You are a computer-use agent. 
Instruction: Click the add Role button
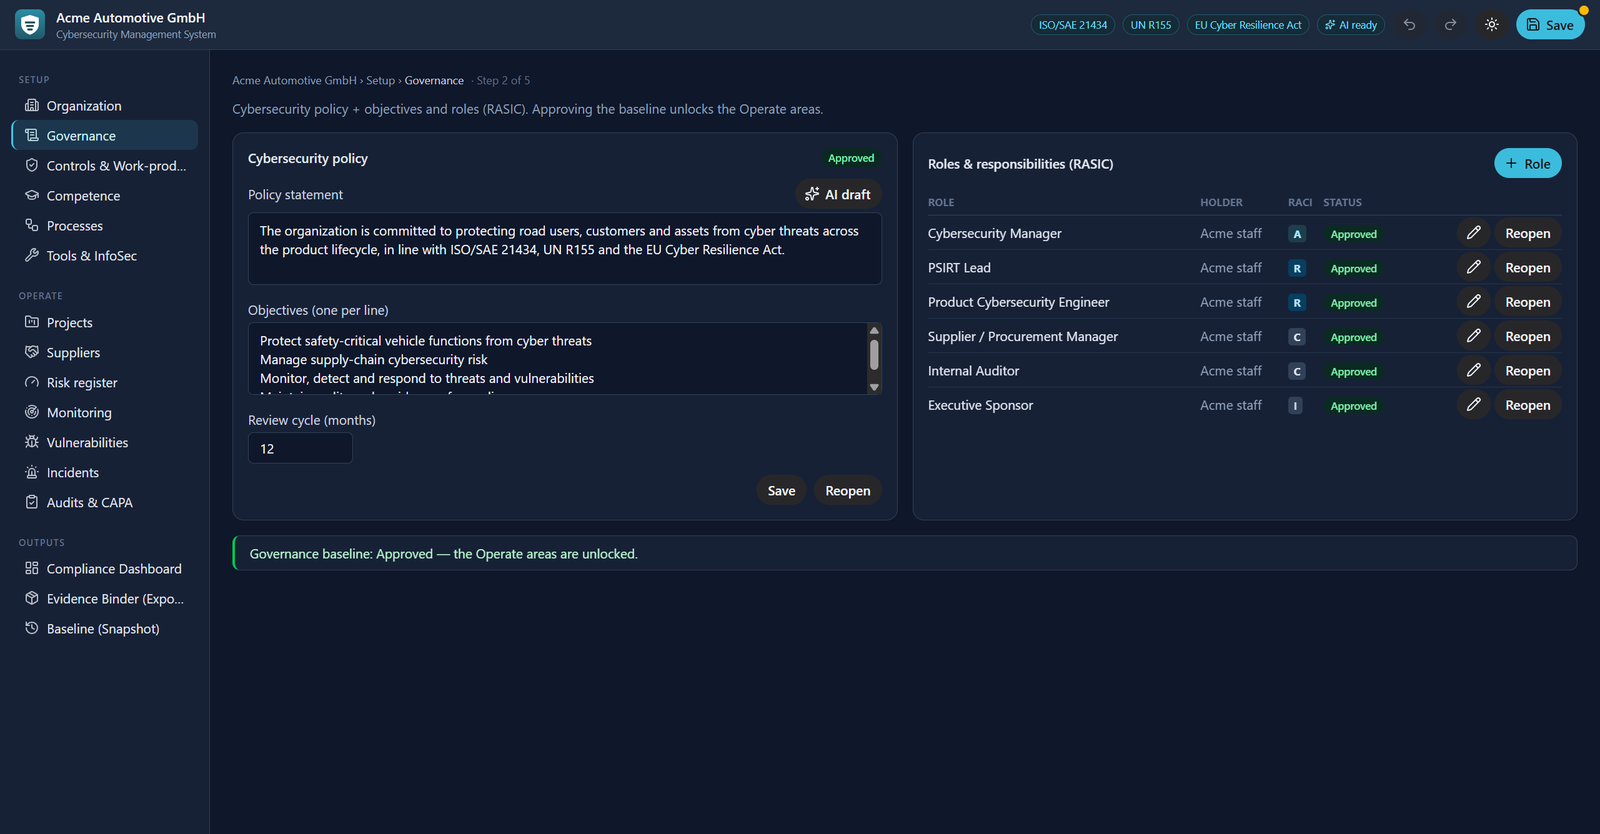tap(1528, 163)
